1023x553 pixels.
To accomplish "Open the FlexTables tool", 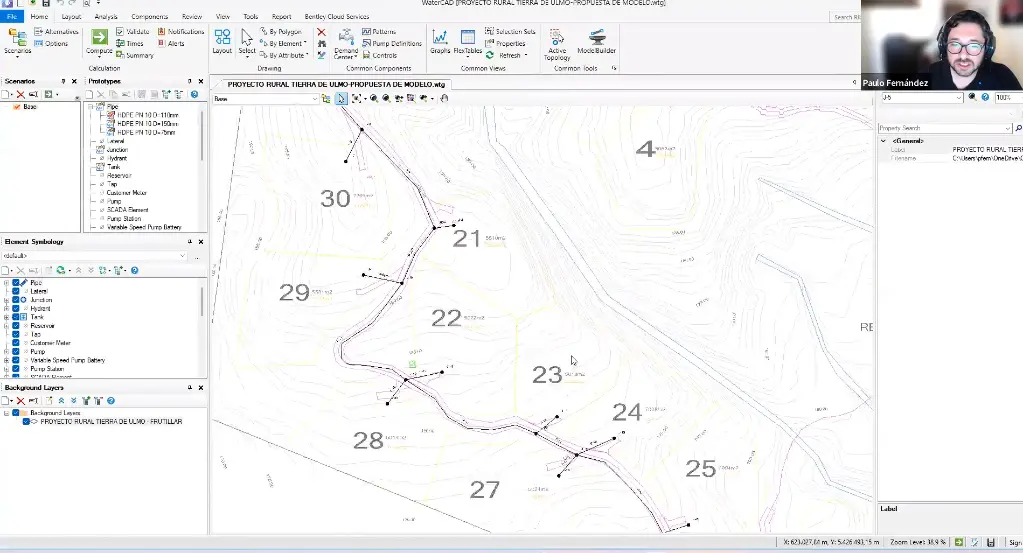I will coord(467,42).
